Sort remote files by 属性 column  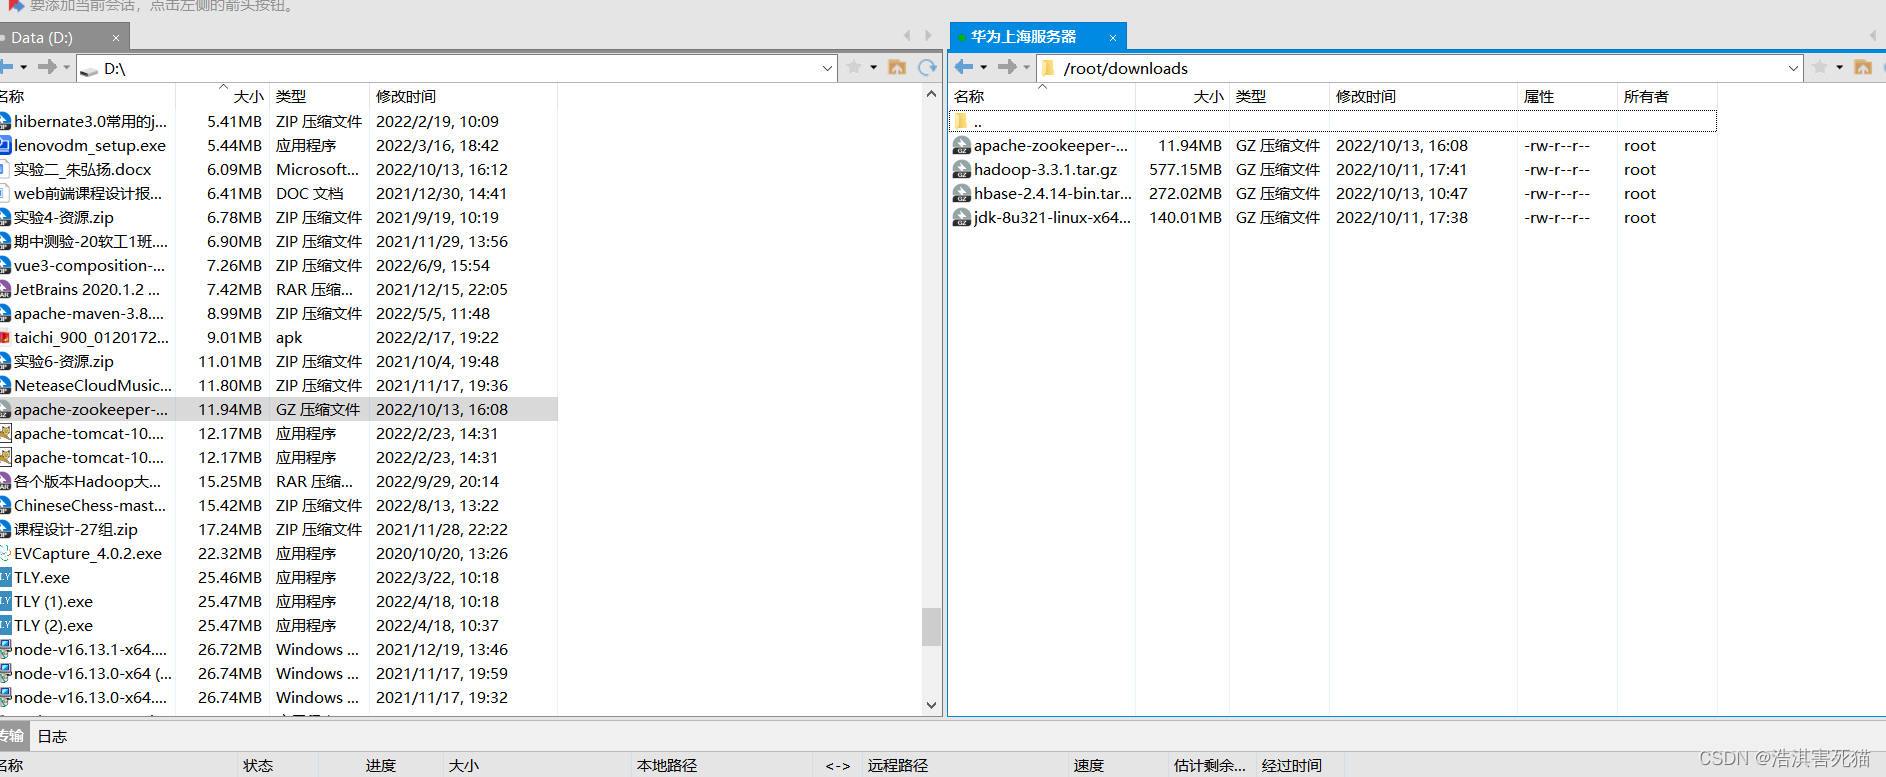(x=1539, y=97)
